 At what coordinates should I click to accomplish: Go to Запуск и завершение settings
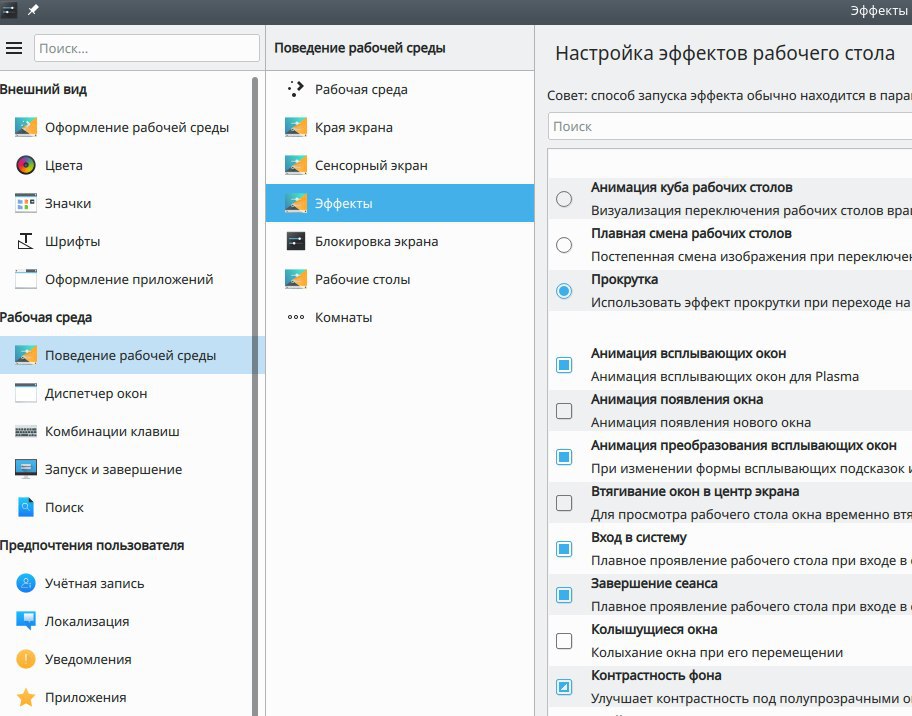tap(127, 469)
